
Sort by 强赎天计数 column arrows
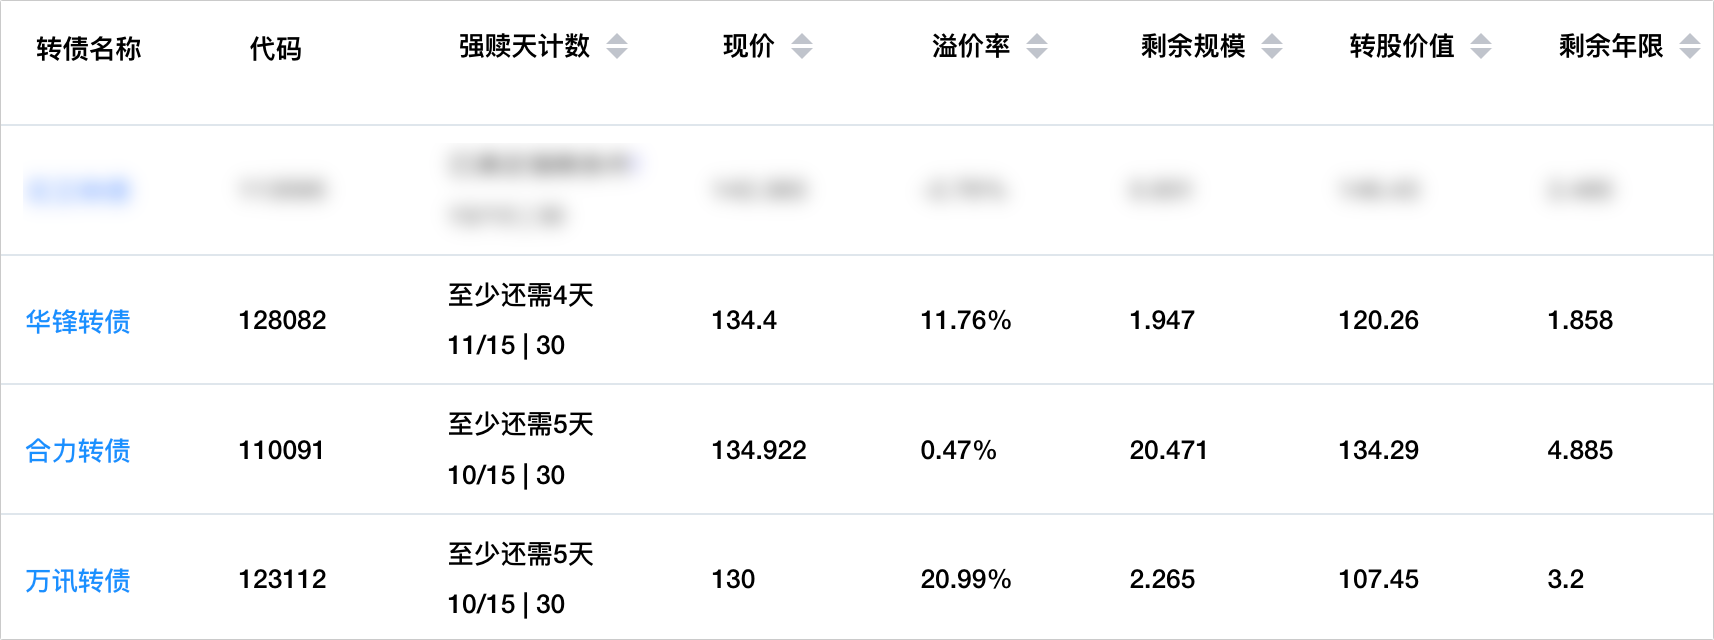pos(617,46)
